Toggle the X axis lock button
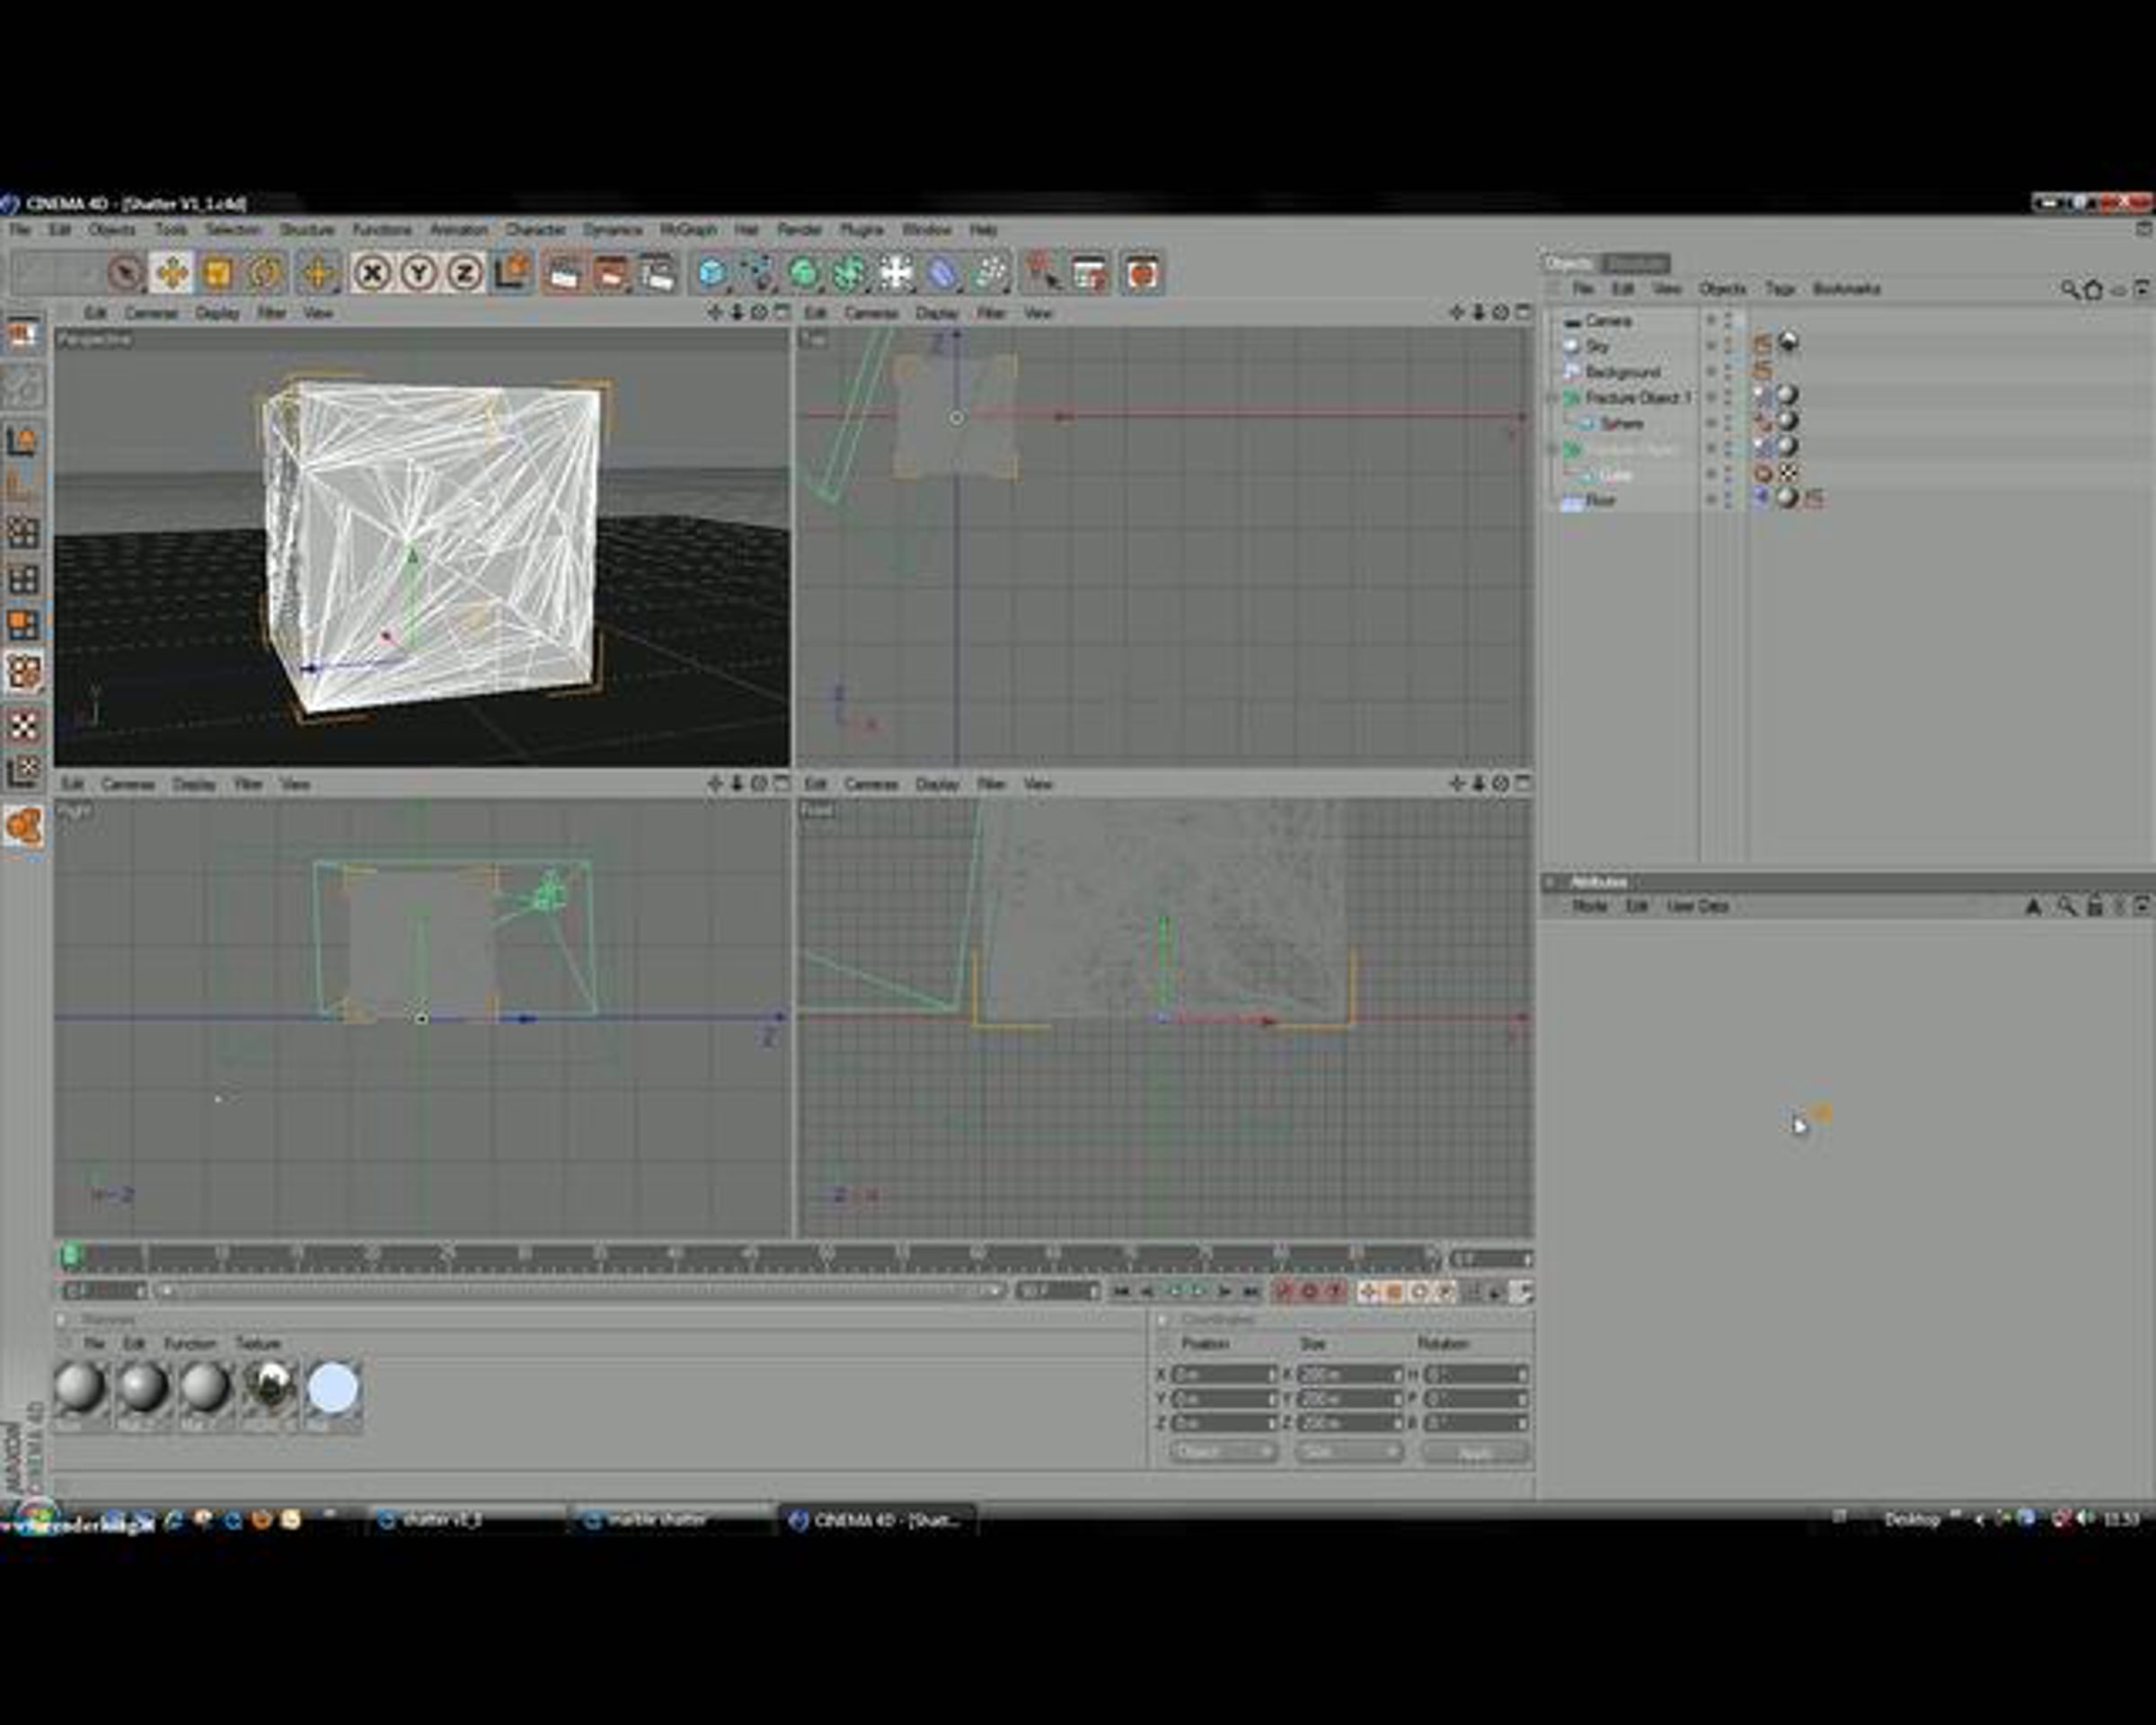Viewport: 2156px width, 1725px height. [x=372, y=273]
